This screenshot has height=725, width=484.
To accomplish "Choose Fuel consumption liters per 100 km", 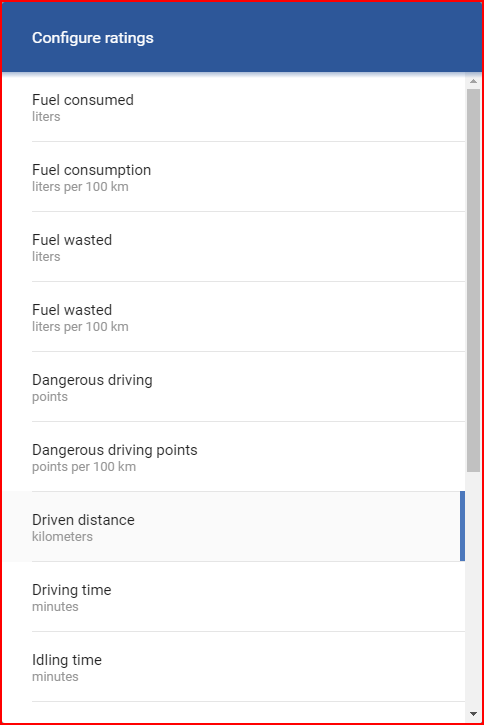I will click(233, 177).
